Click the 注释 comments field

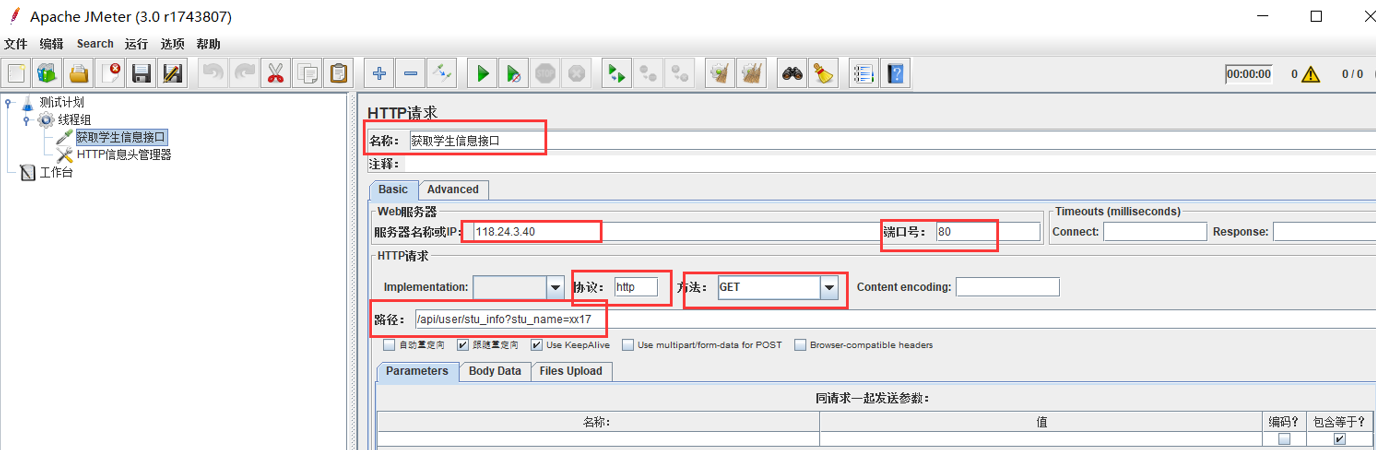(890, 164)
